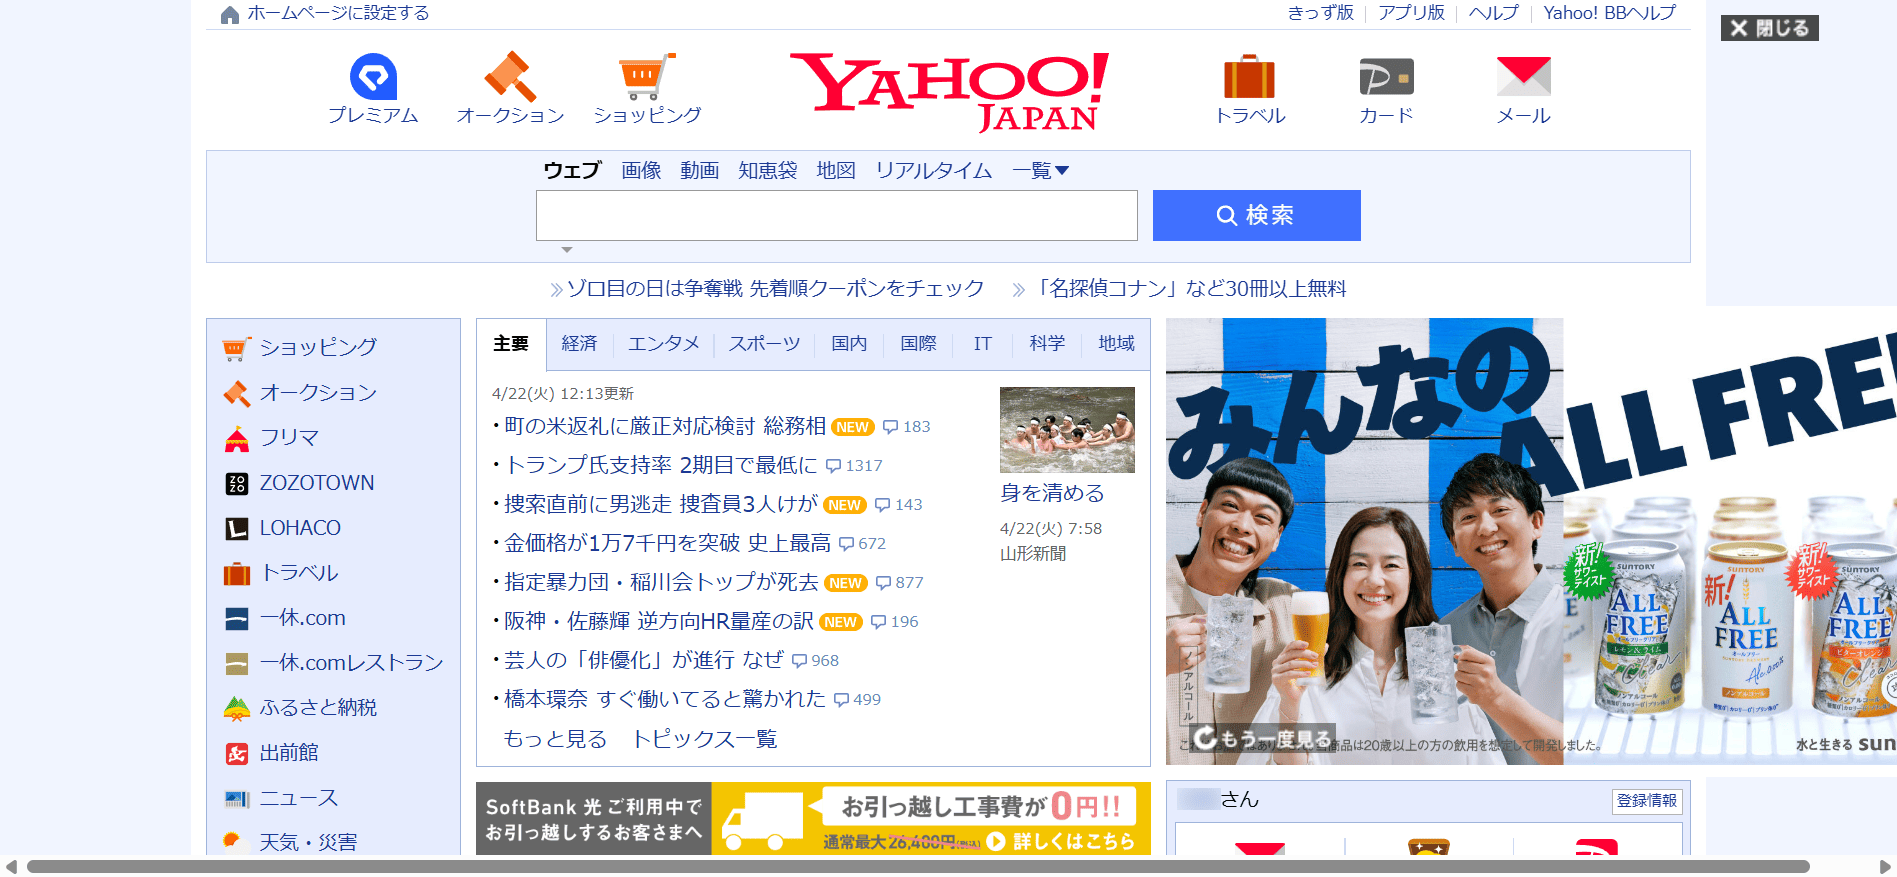Open the ヘルプ link at top

(x=1493, y=13)
